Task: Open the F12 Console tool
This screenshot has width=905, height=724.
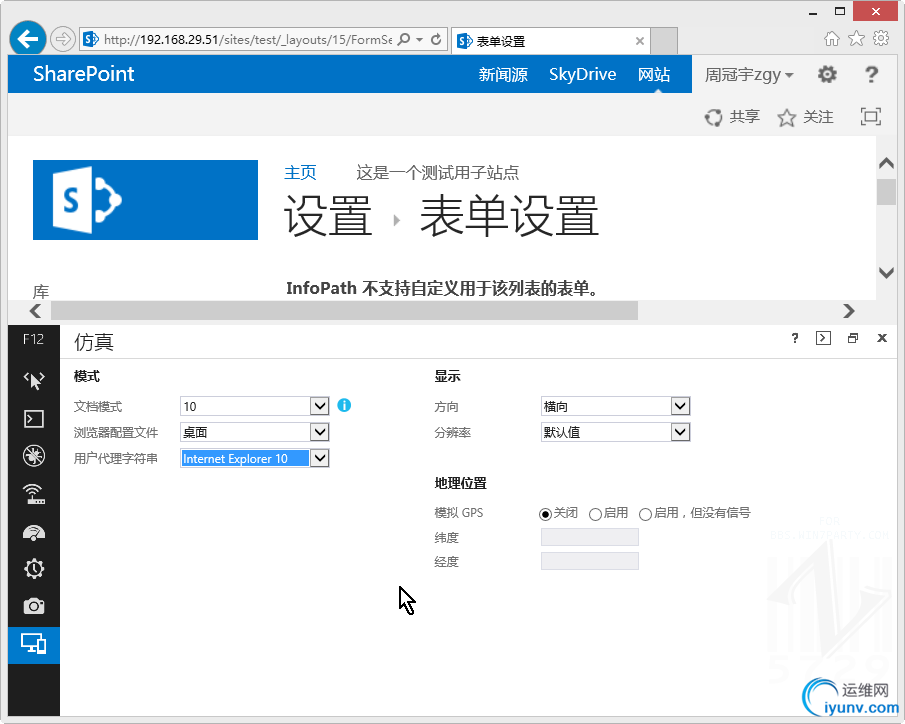Action: point(33,419)
